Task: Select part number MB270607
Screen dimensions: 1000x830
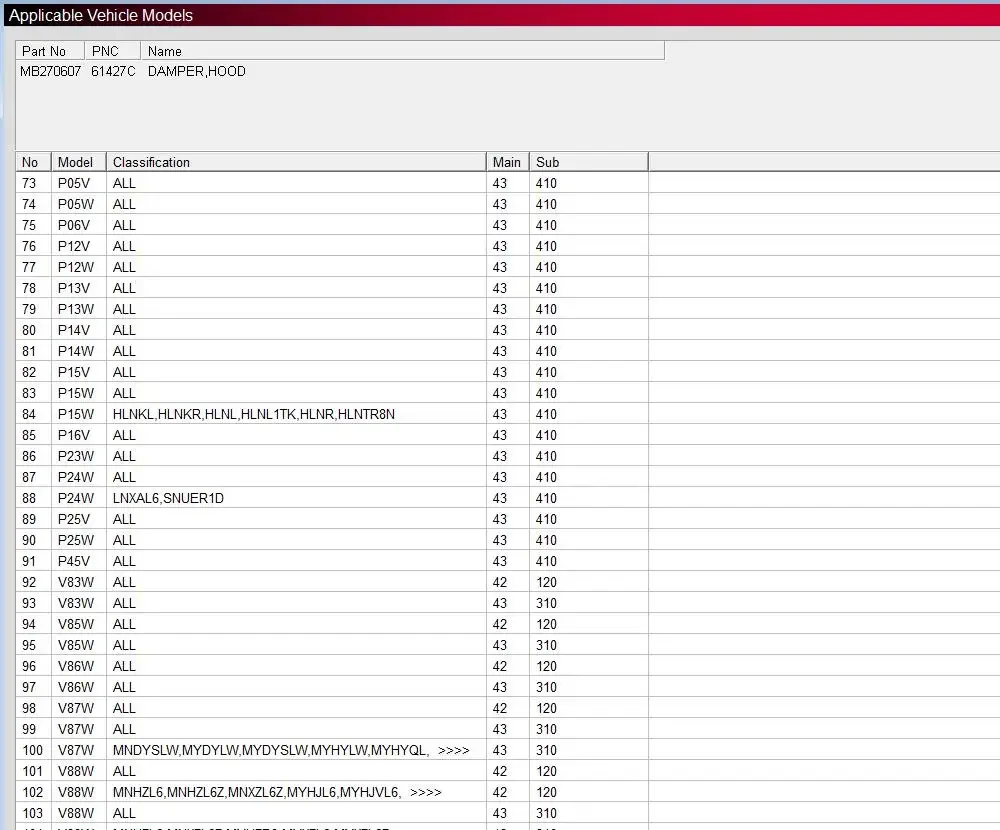Action: point(50,71)
